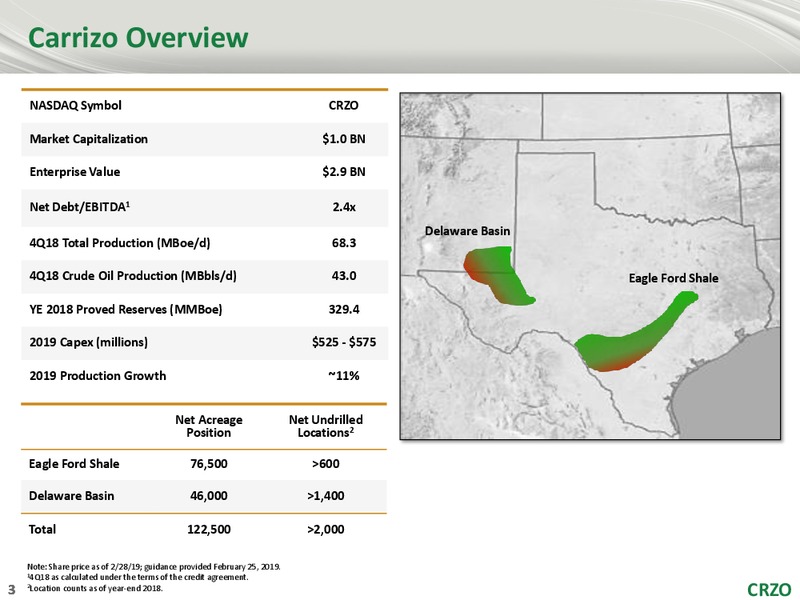The image size is (800, 600).
Task: Click the >600 locations value
Action: pyautogui.click(x=326, y=464)
